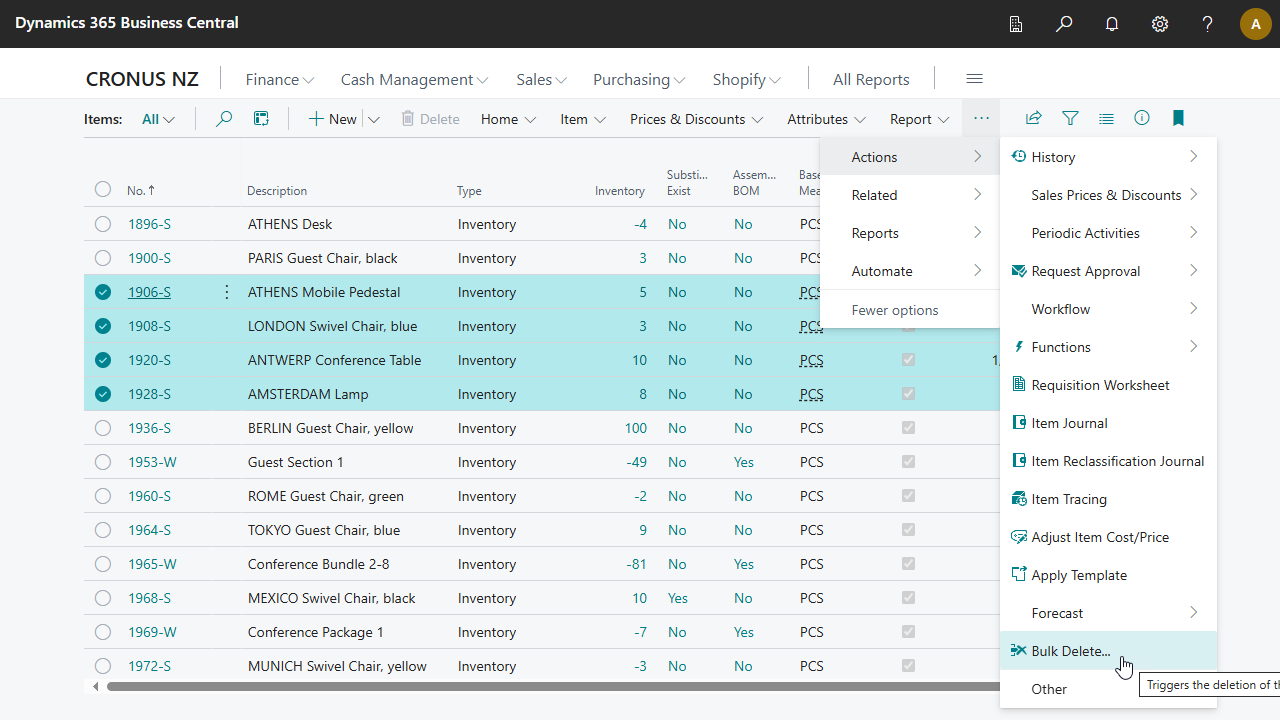Screen dimensions: 1280x720
Task: Search the Items list with magnifier icon
Action: point(224,119)
